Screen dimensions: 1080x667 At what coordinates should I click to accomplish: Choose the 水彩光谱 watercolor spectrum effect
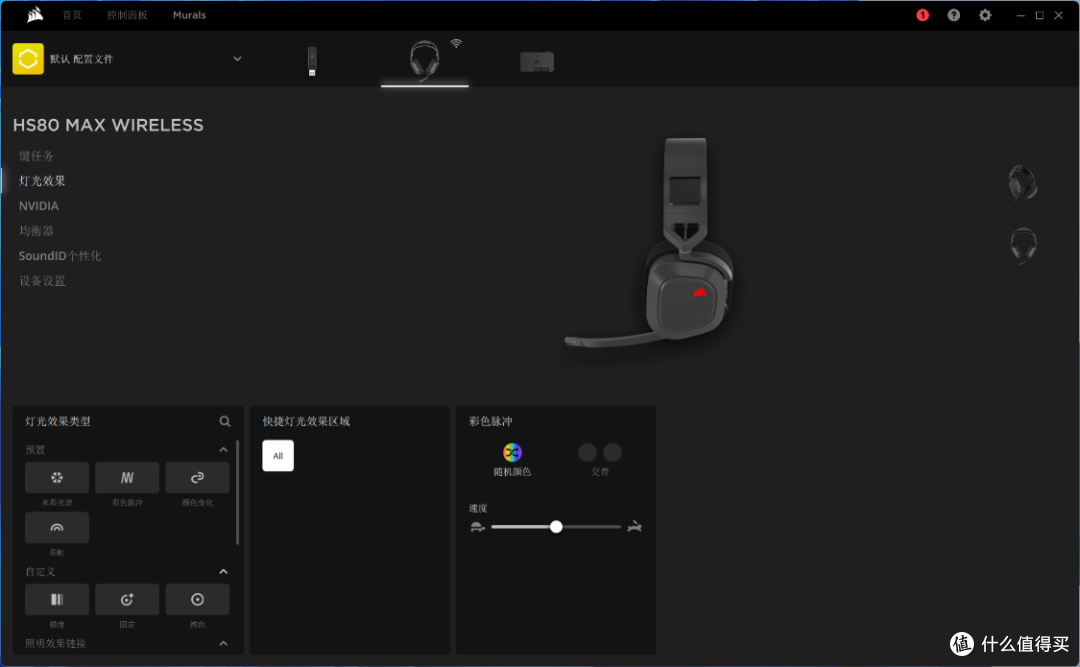[57, 478]
